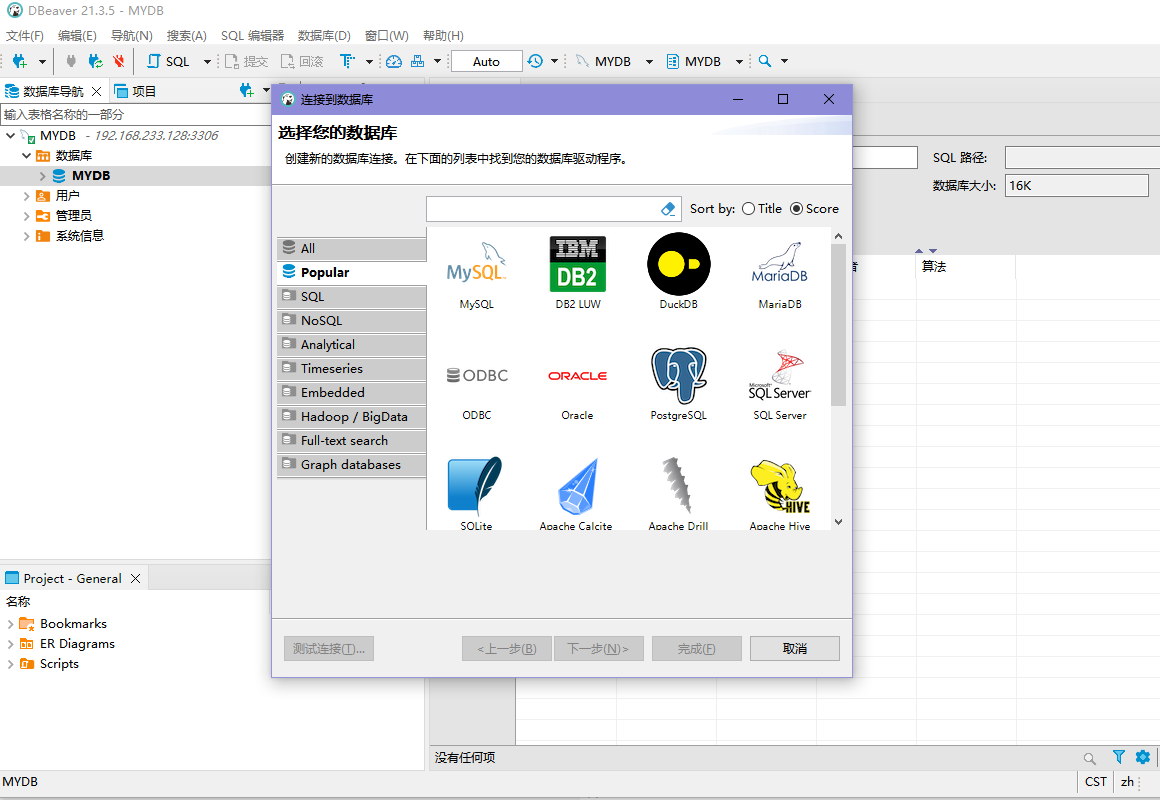Expand the Bookmarks project folder

pos(10,624)
